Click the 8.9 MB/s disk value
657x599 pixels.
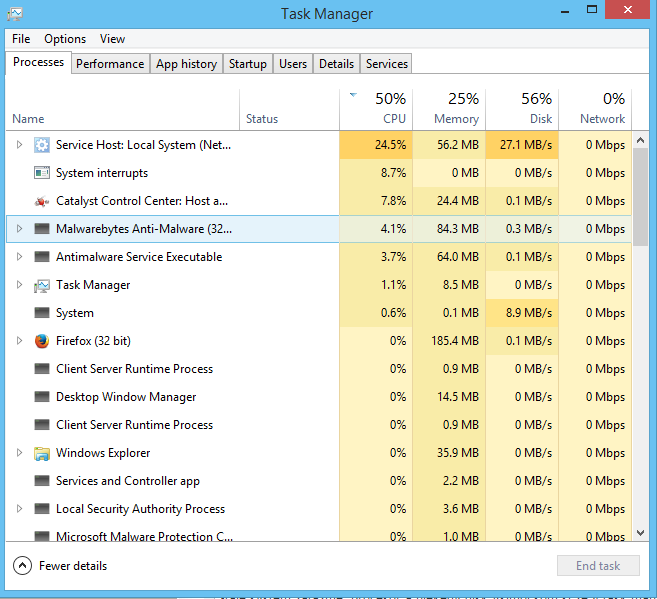(x=529, y=313)
